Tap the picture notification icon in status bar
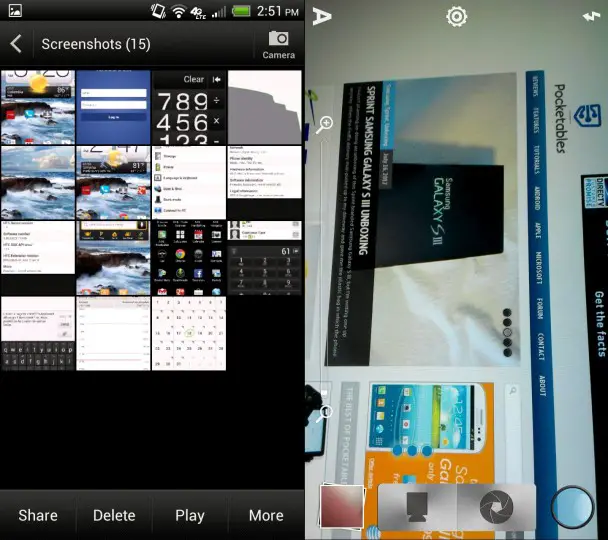 coord(15,10)
